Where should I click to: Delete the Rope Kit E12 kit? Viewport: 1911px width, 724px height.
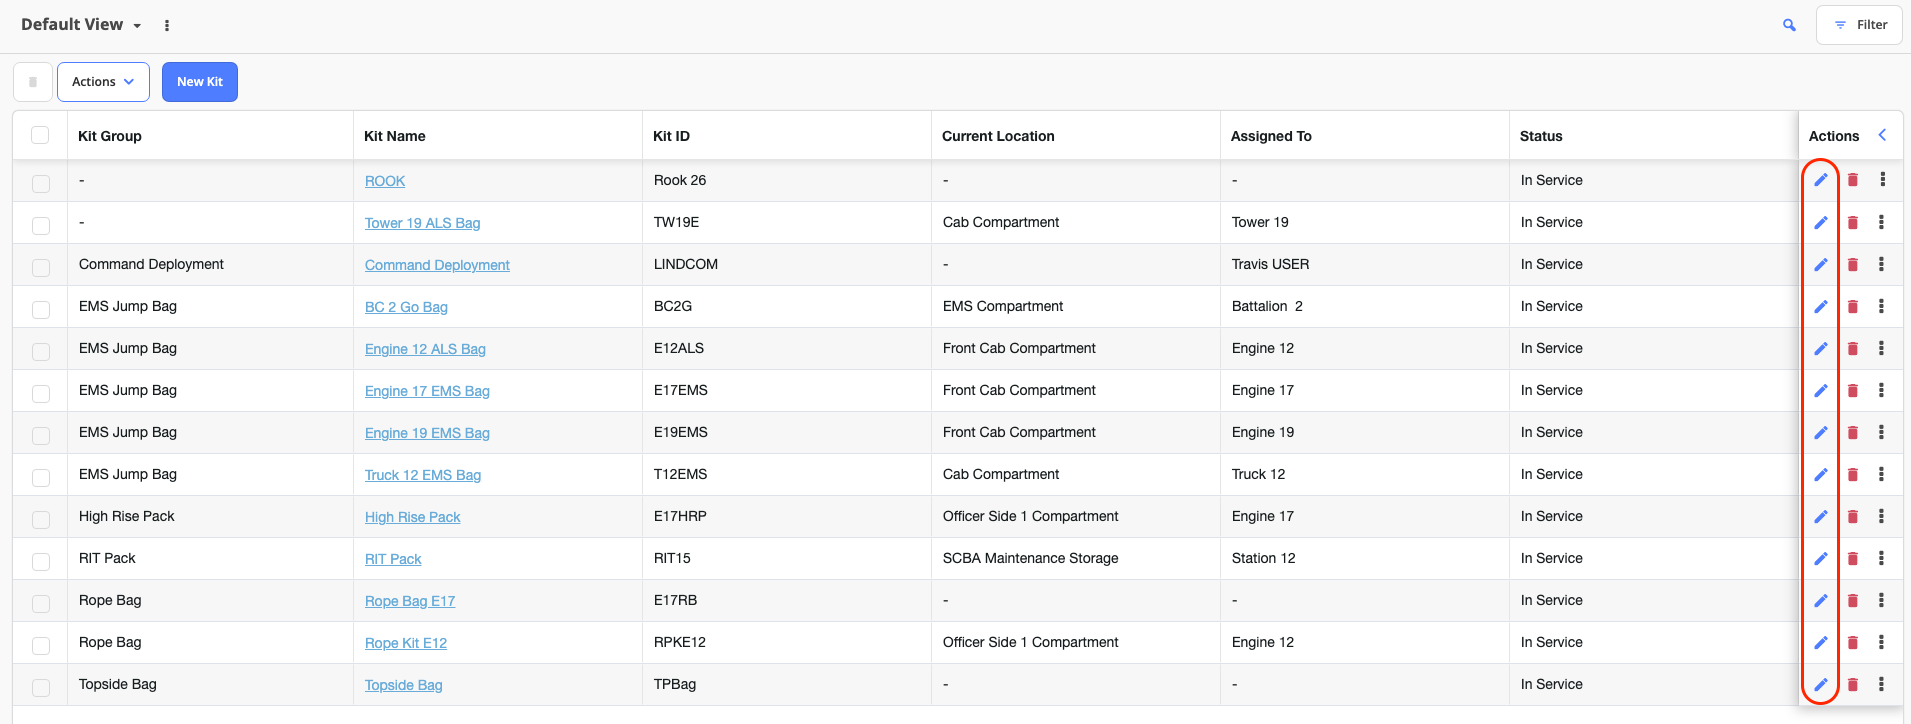(x=1852, y=642)
